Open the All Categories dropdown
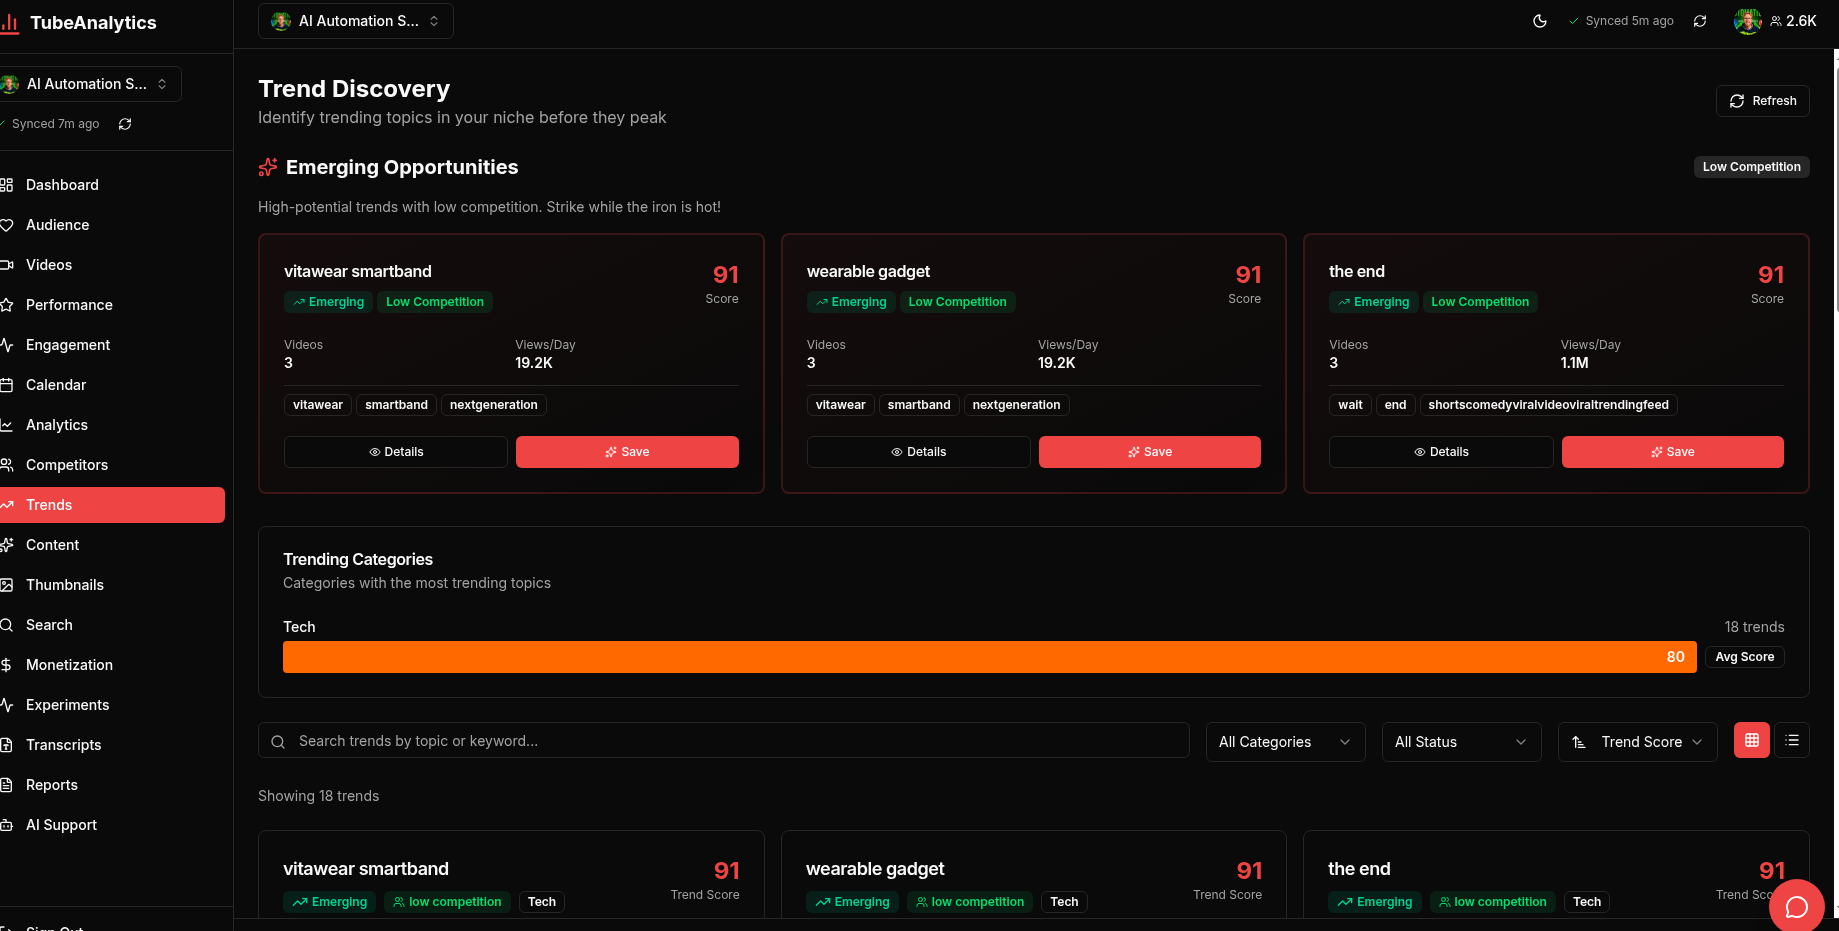 (1284, 741)
